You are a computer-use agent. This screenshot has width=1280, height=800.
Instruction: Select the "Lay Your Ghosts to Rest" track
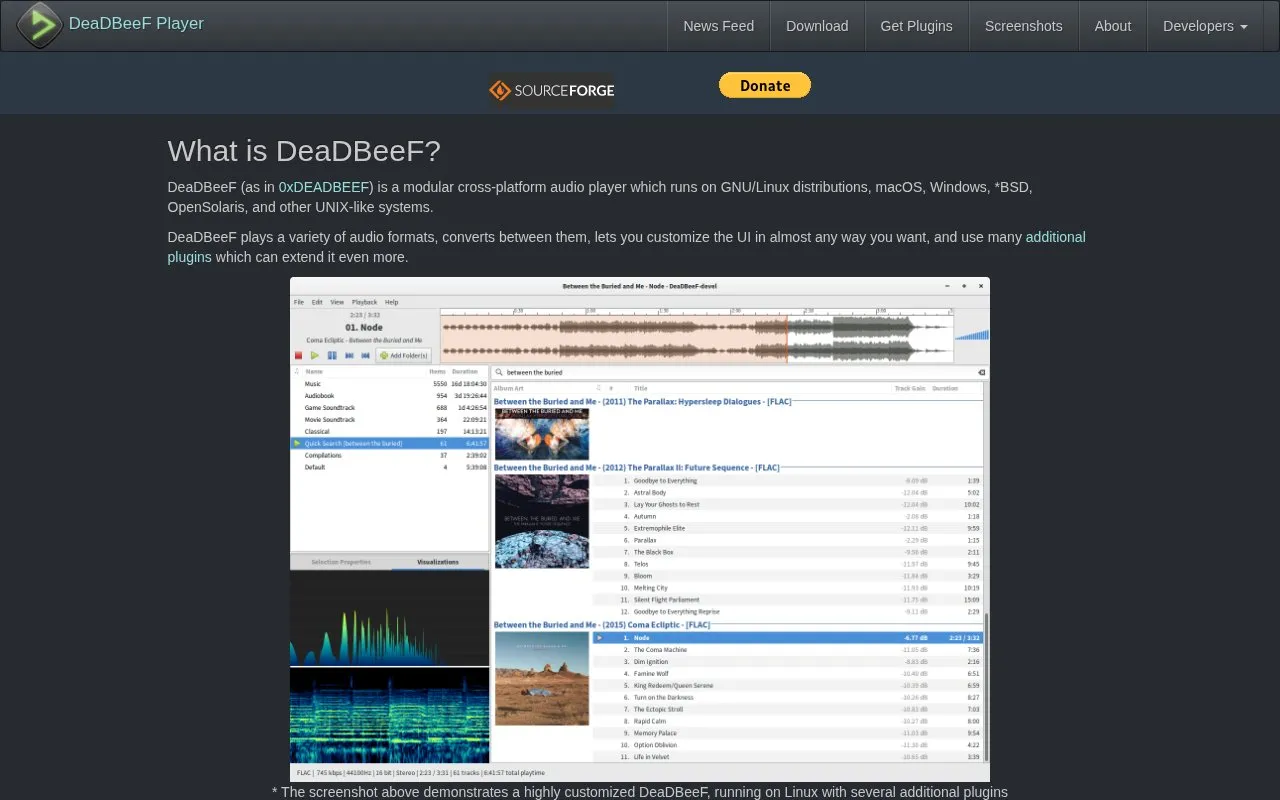tap(788, 505)
